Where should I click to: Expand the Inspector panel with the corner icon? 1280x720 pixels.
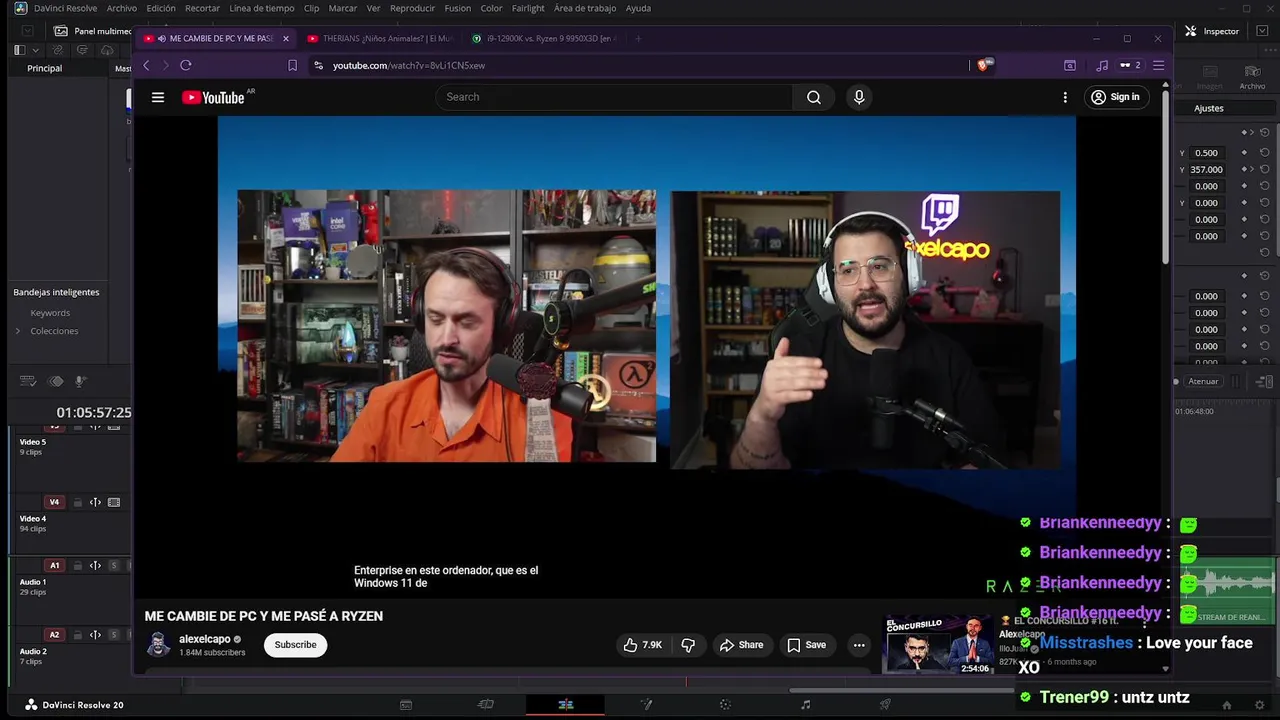(x=1263, y=31)
